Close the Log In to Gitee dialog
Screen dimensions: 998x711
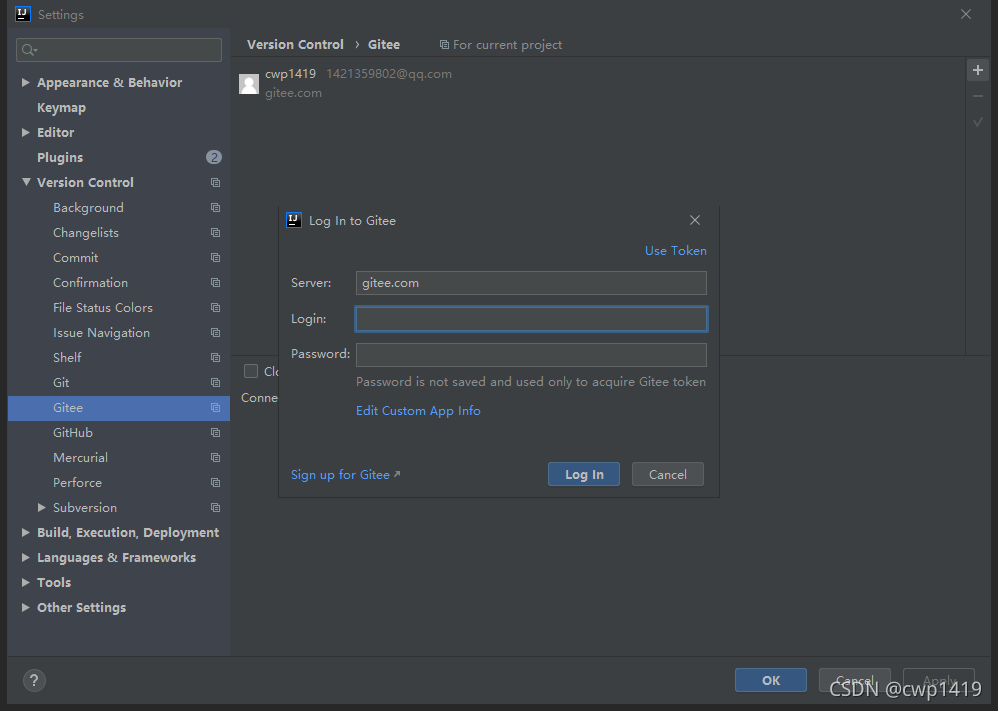(x=695, y=220)
